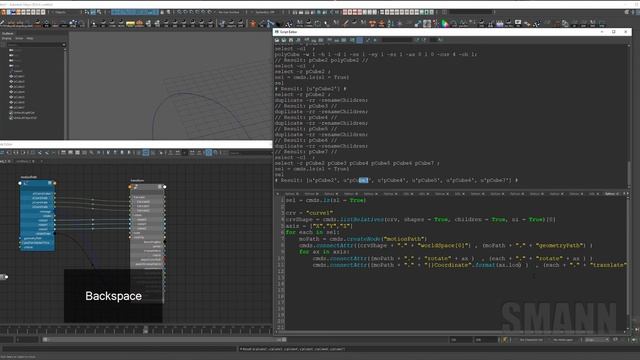Select curve1 in the Outliner

click(x=17, y=71)
